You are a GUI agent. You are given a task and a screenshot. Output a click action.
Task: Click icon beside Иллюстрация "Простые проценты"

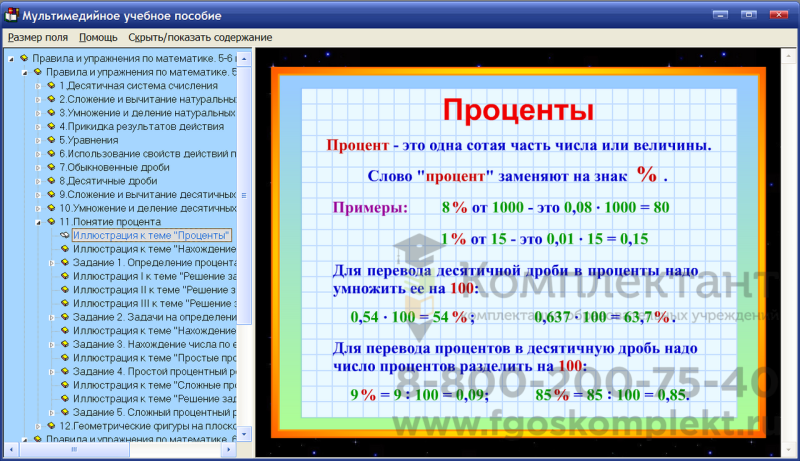coord(65,357)
